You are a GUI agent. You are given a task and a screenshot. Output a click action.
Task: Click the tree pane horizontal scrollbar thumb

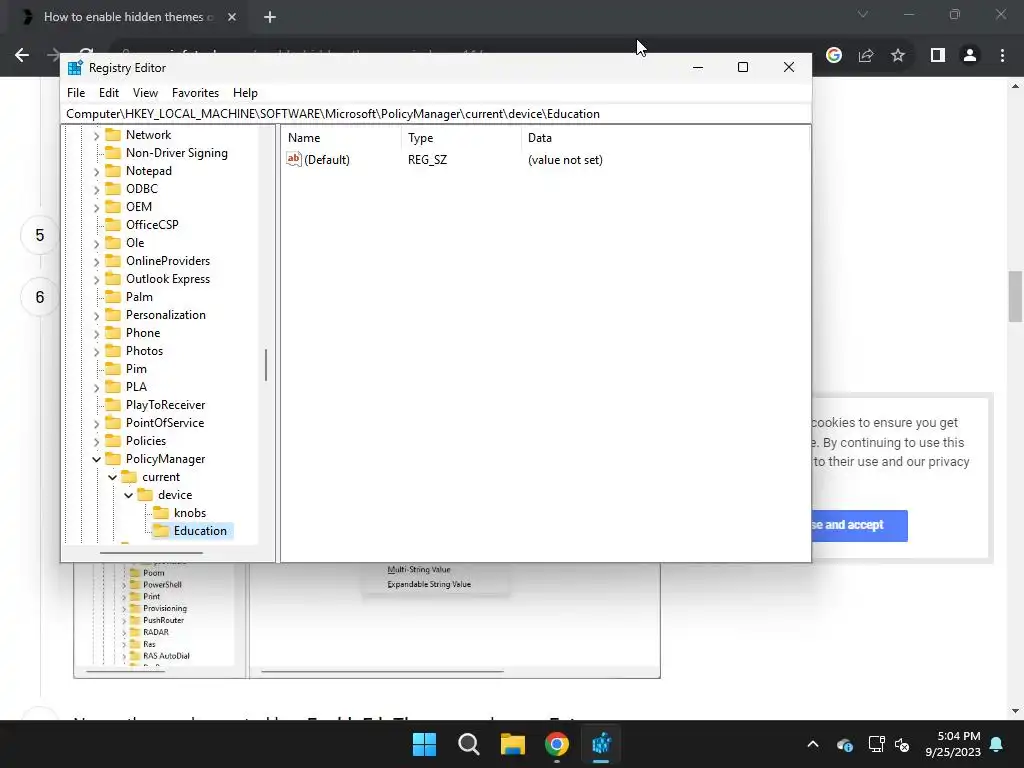(151, 553)
